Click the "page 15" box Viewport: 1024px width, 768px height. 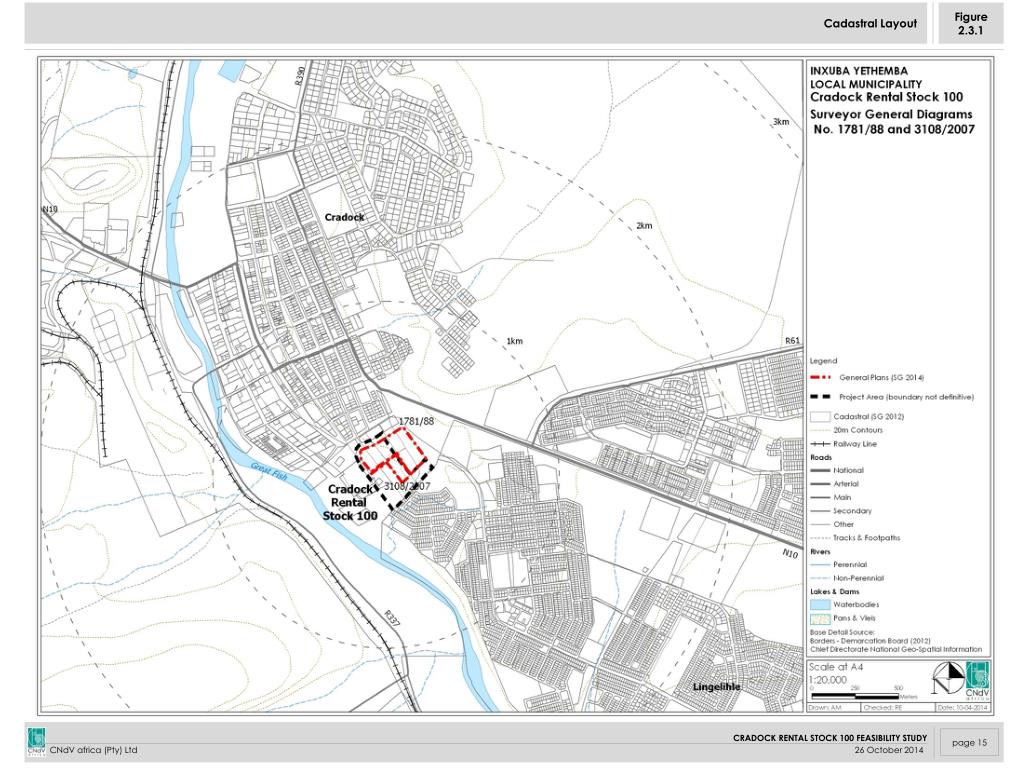pos(969,743)
